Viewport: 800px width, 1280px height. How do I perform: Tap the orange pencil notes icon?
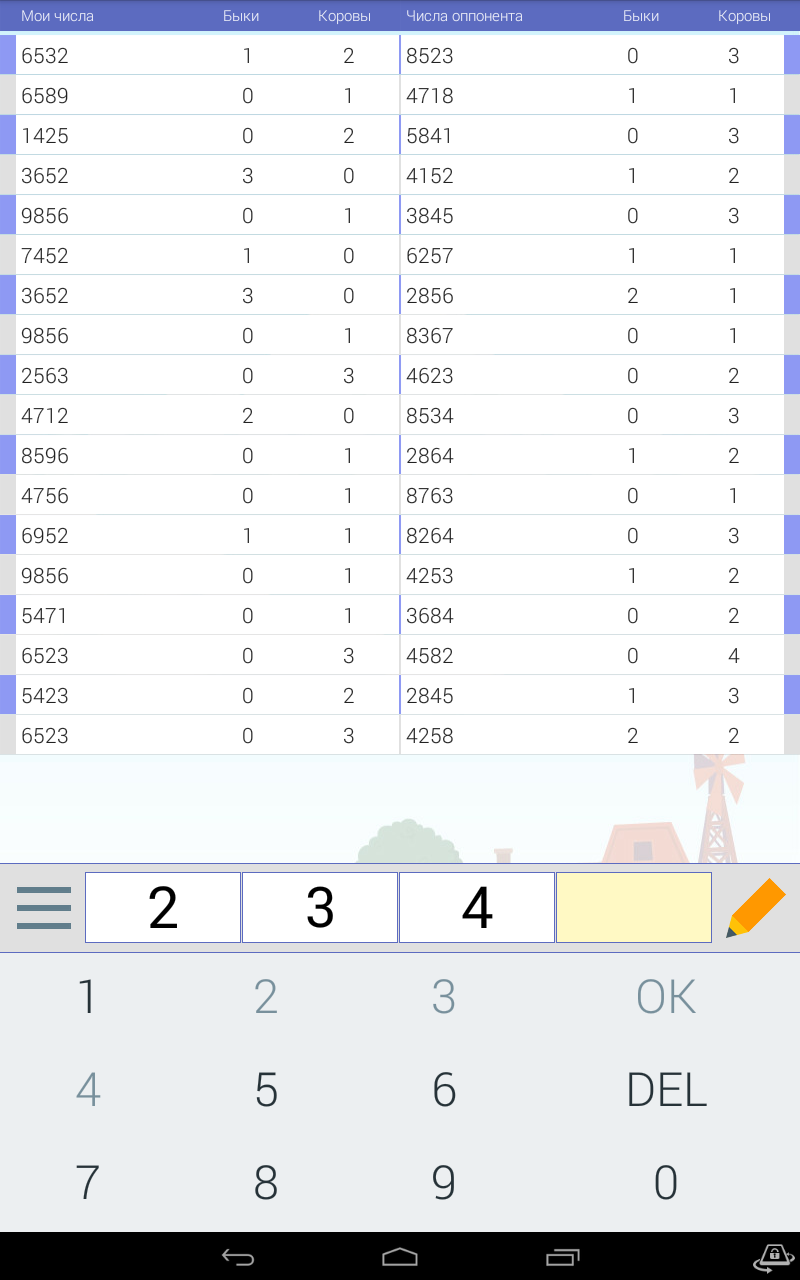tap(756, 907)
